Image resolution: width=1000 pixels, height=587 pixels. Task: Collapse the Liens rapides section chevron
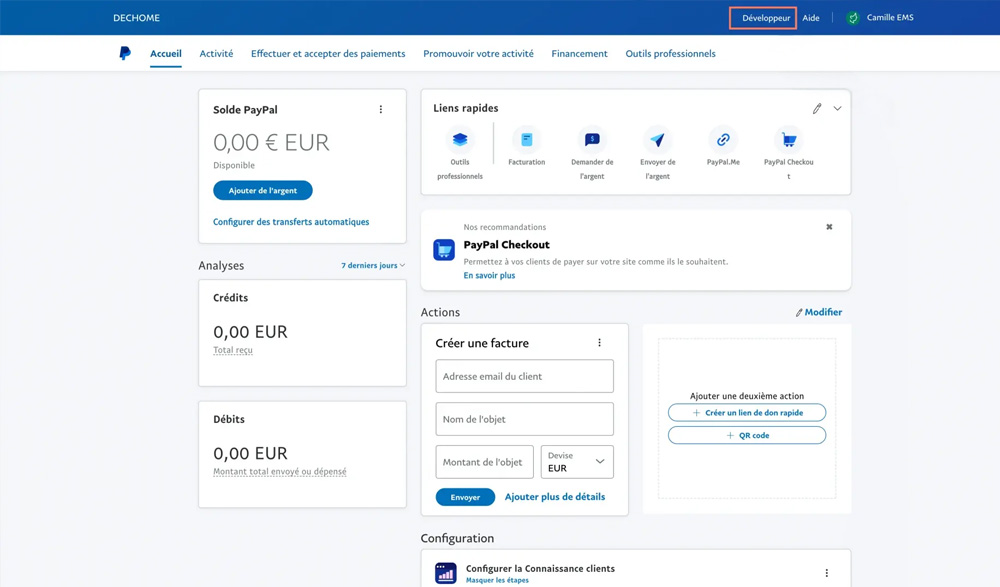pos(838,108)
